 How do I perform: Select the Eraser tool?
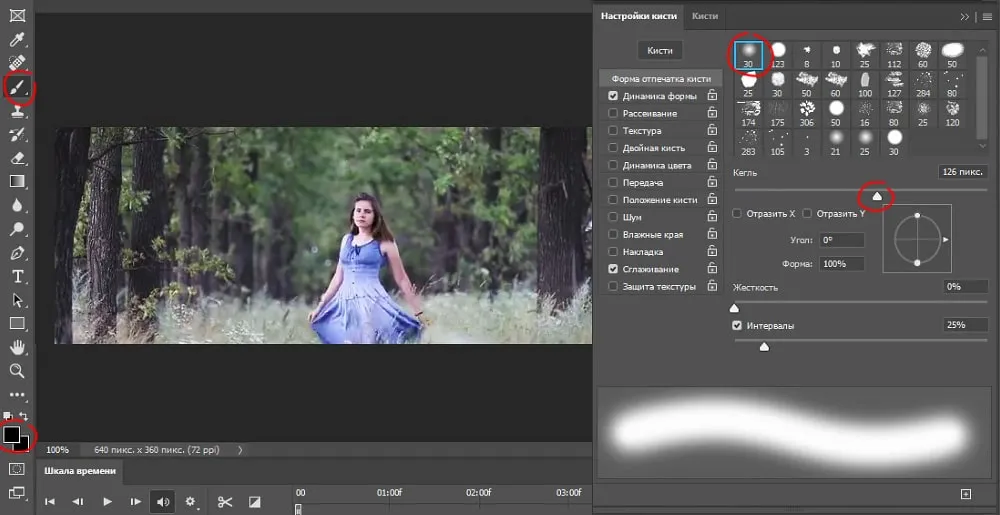coord(17,158)
